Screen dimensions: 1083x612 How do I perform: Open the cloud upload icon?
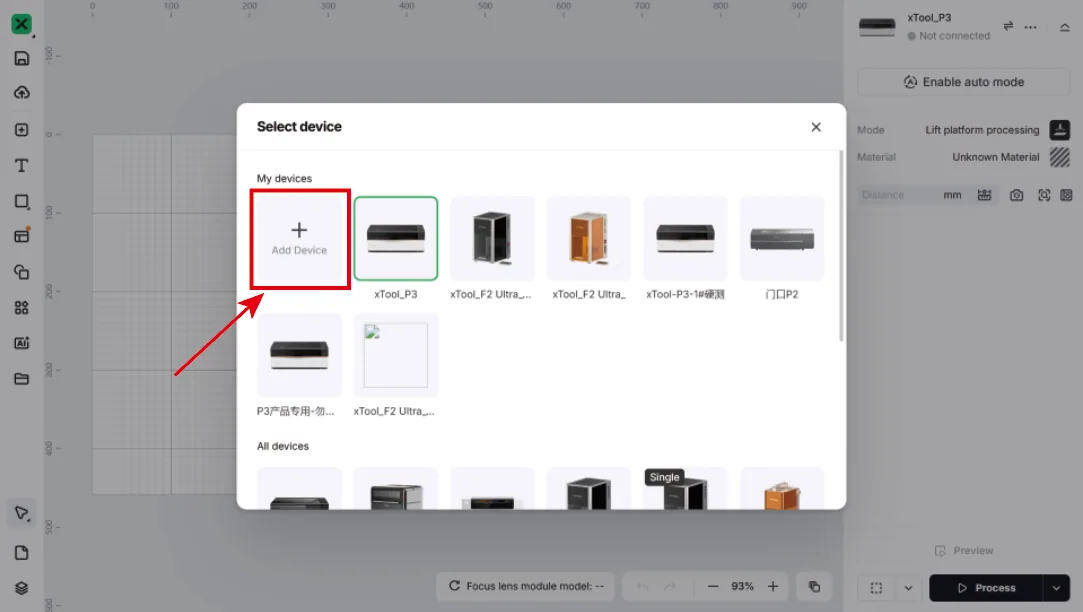[21, 93]
